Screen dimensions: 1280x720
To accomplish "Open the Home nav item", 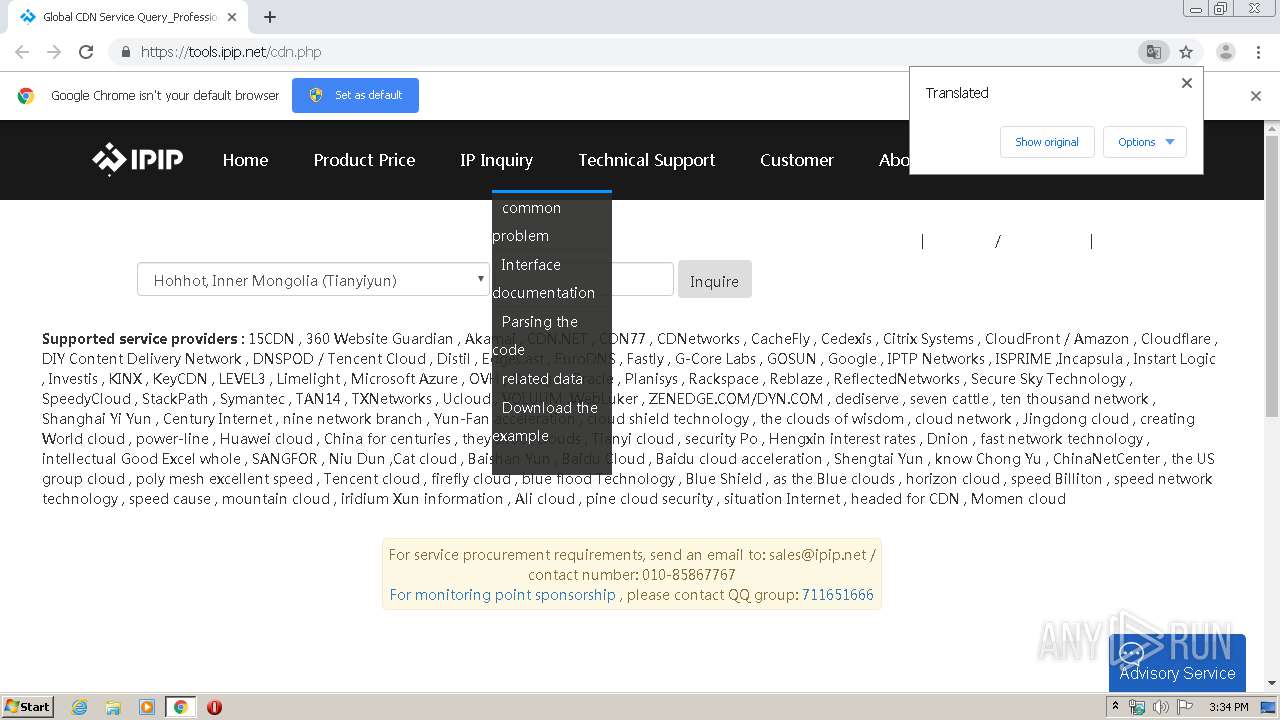I will [245, 160].
